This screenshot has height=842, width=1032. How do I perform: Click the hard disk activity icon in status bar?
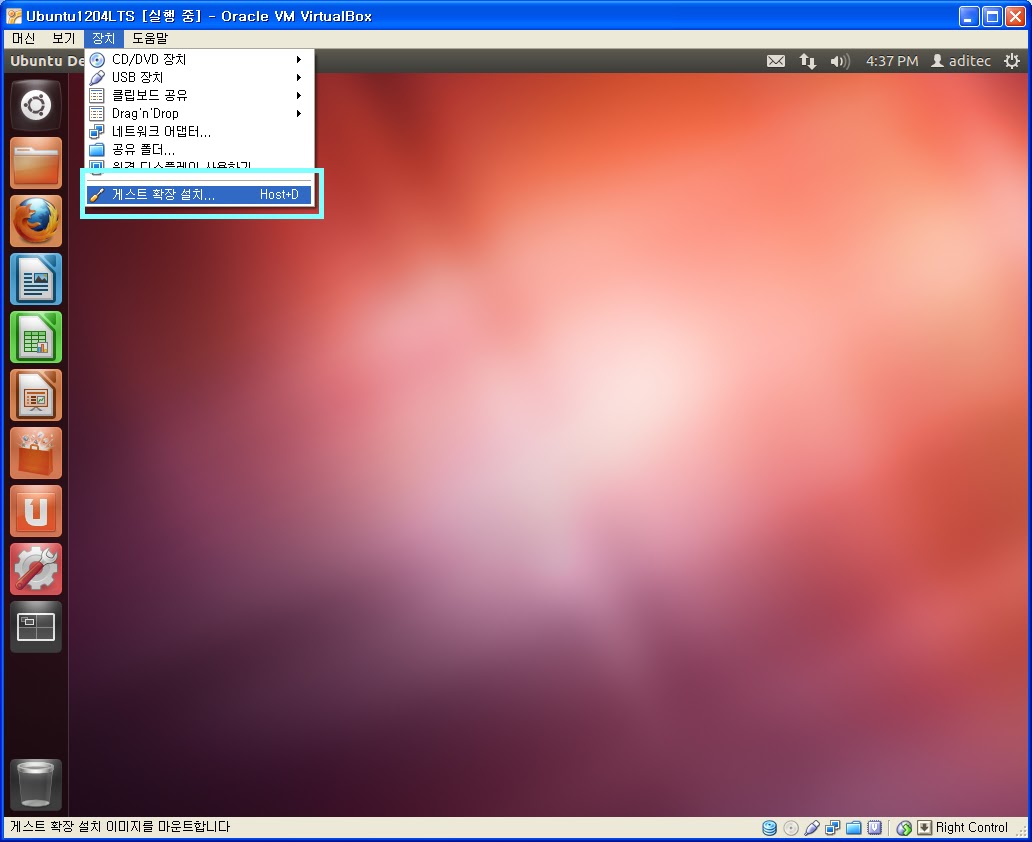[768, 827]
